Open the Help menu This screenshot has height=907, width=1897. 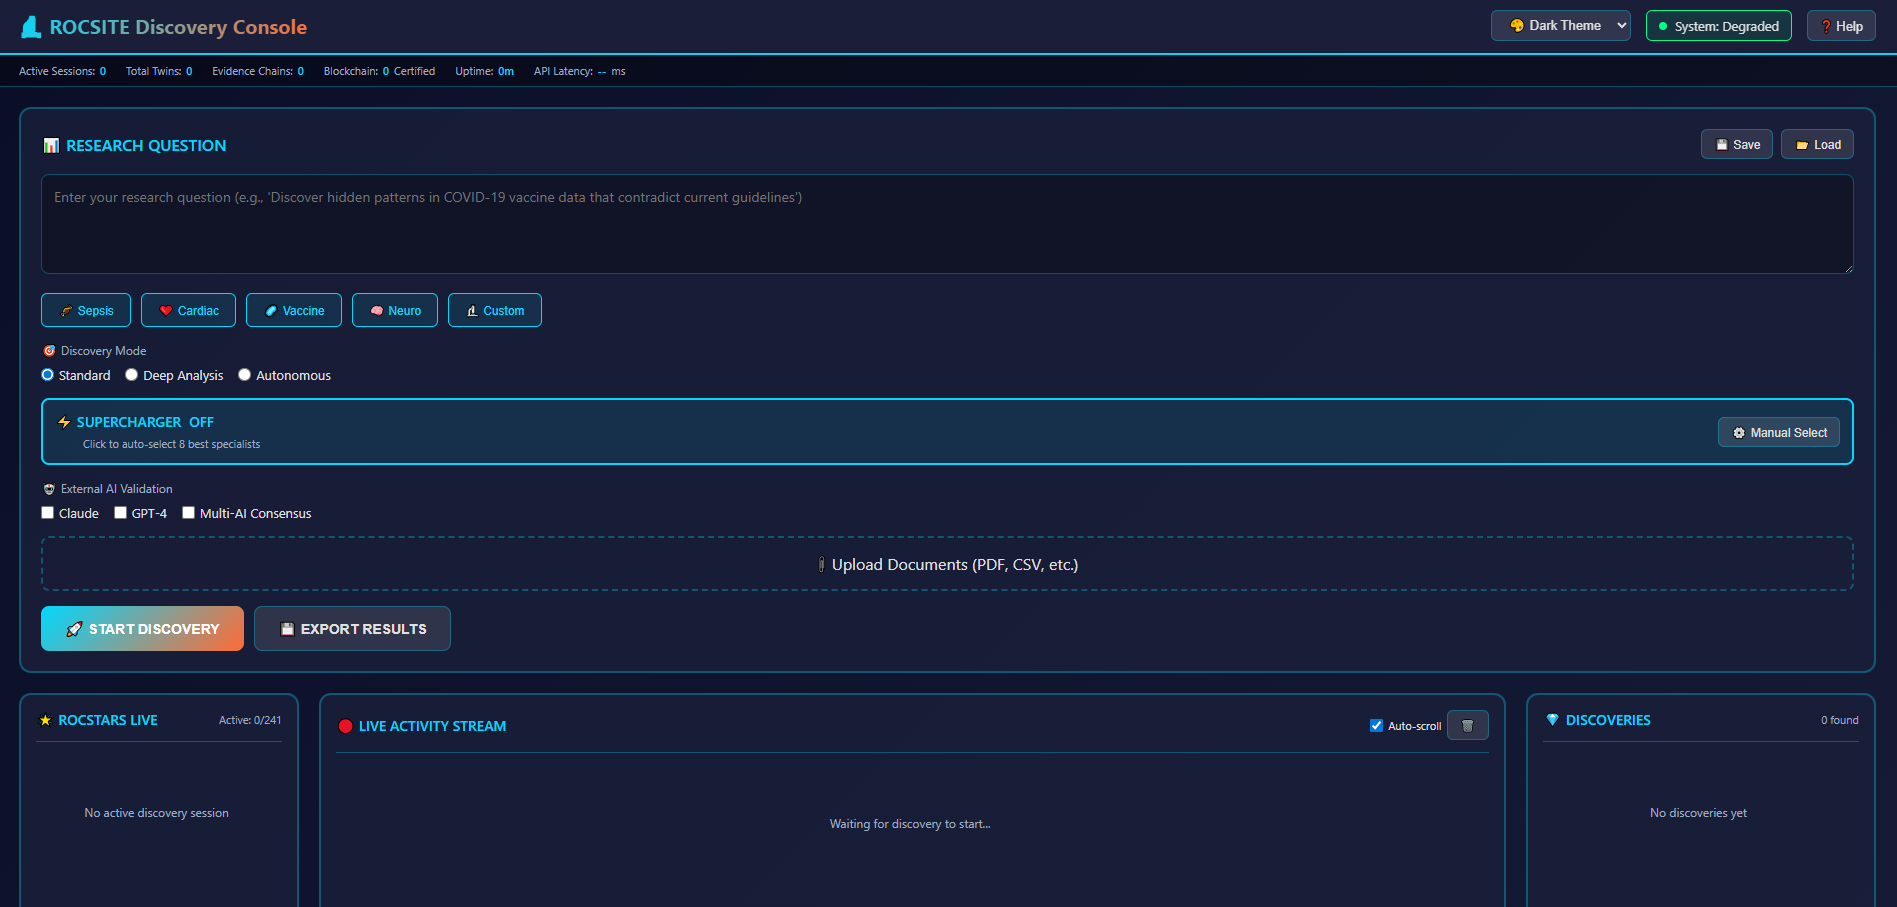(x=1840, y=25)
